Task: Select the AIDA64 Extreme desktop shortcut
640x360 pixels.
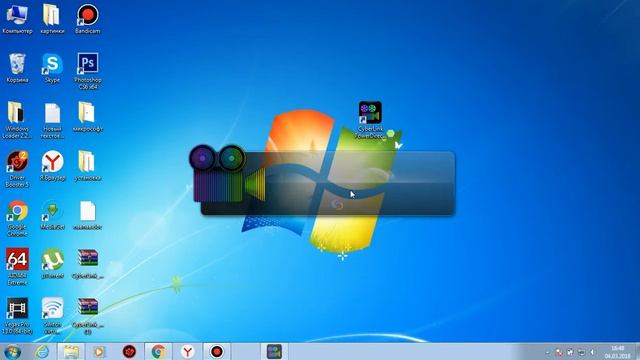Action: (17, 267)
